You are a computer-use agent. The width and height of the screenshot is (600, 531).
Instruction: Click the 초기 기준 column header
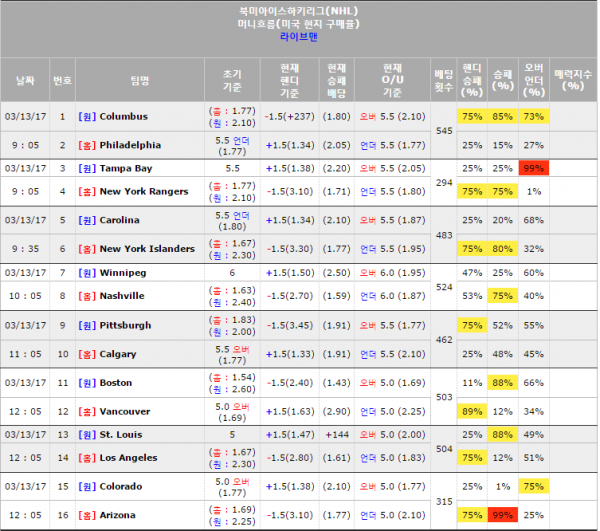tap(232, 80)
